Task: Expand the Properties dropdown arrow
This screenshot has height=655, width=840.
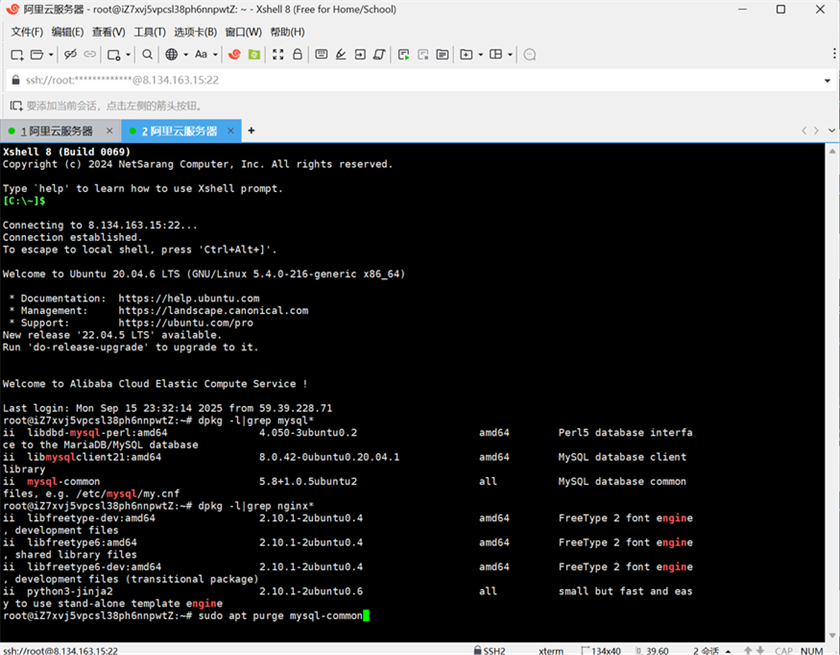Action: coord(128,55)
